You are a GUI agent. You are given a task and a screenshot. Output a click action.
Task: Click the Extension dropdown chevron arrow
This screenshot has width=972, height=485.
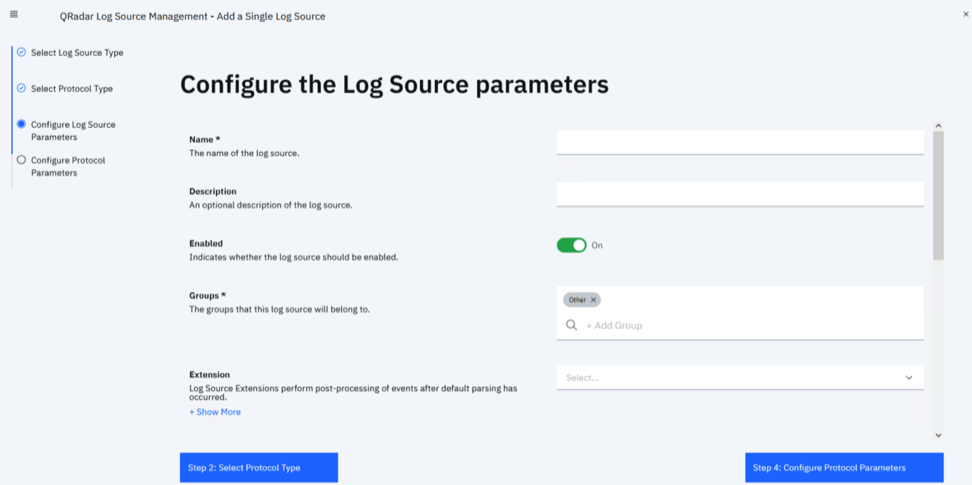click(x=909, y=378)
